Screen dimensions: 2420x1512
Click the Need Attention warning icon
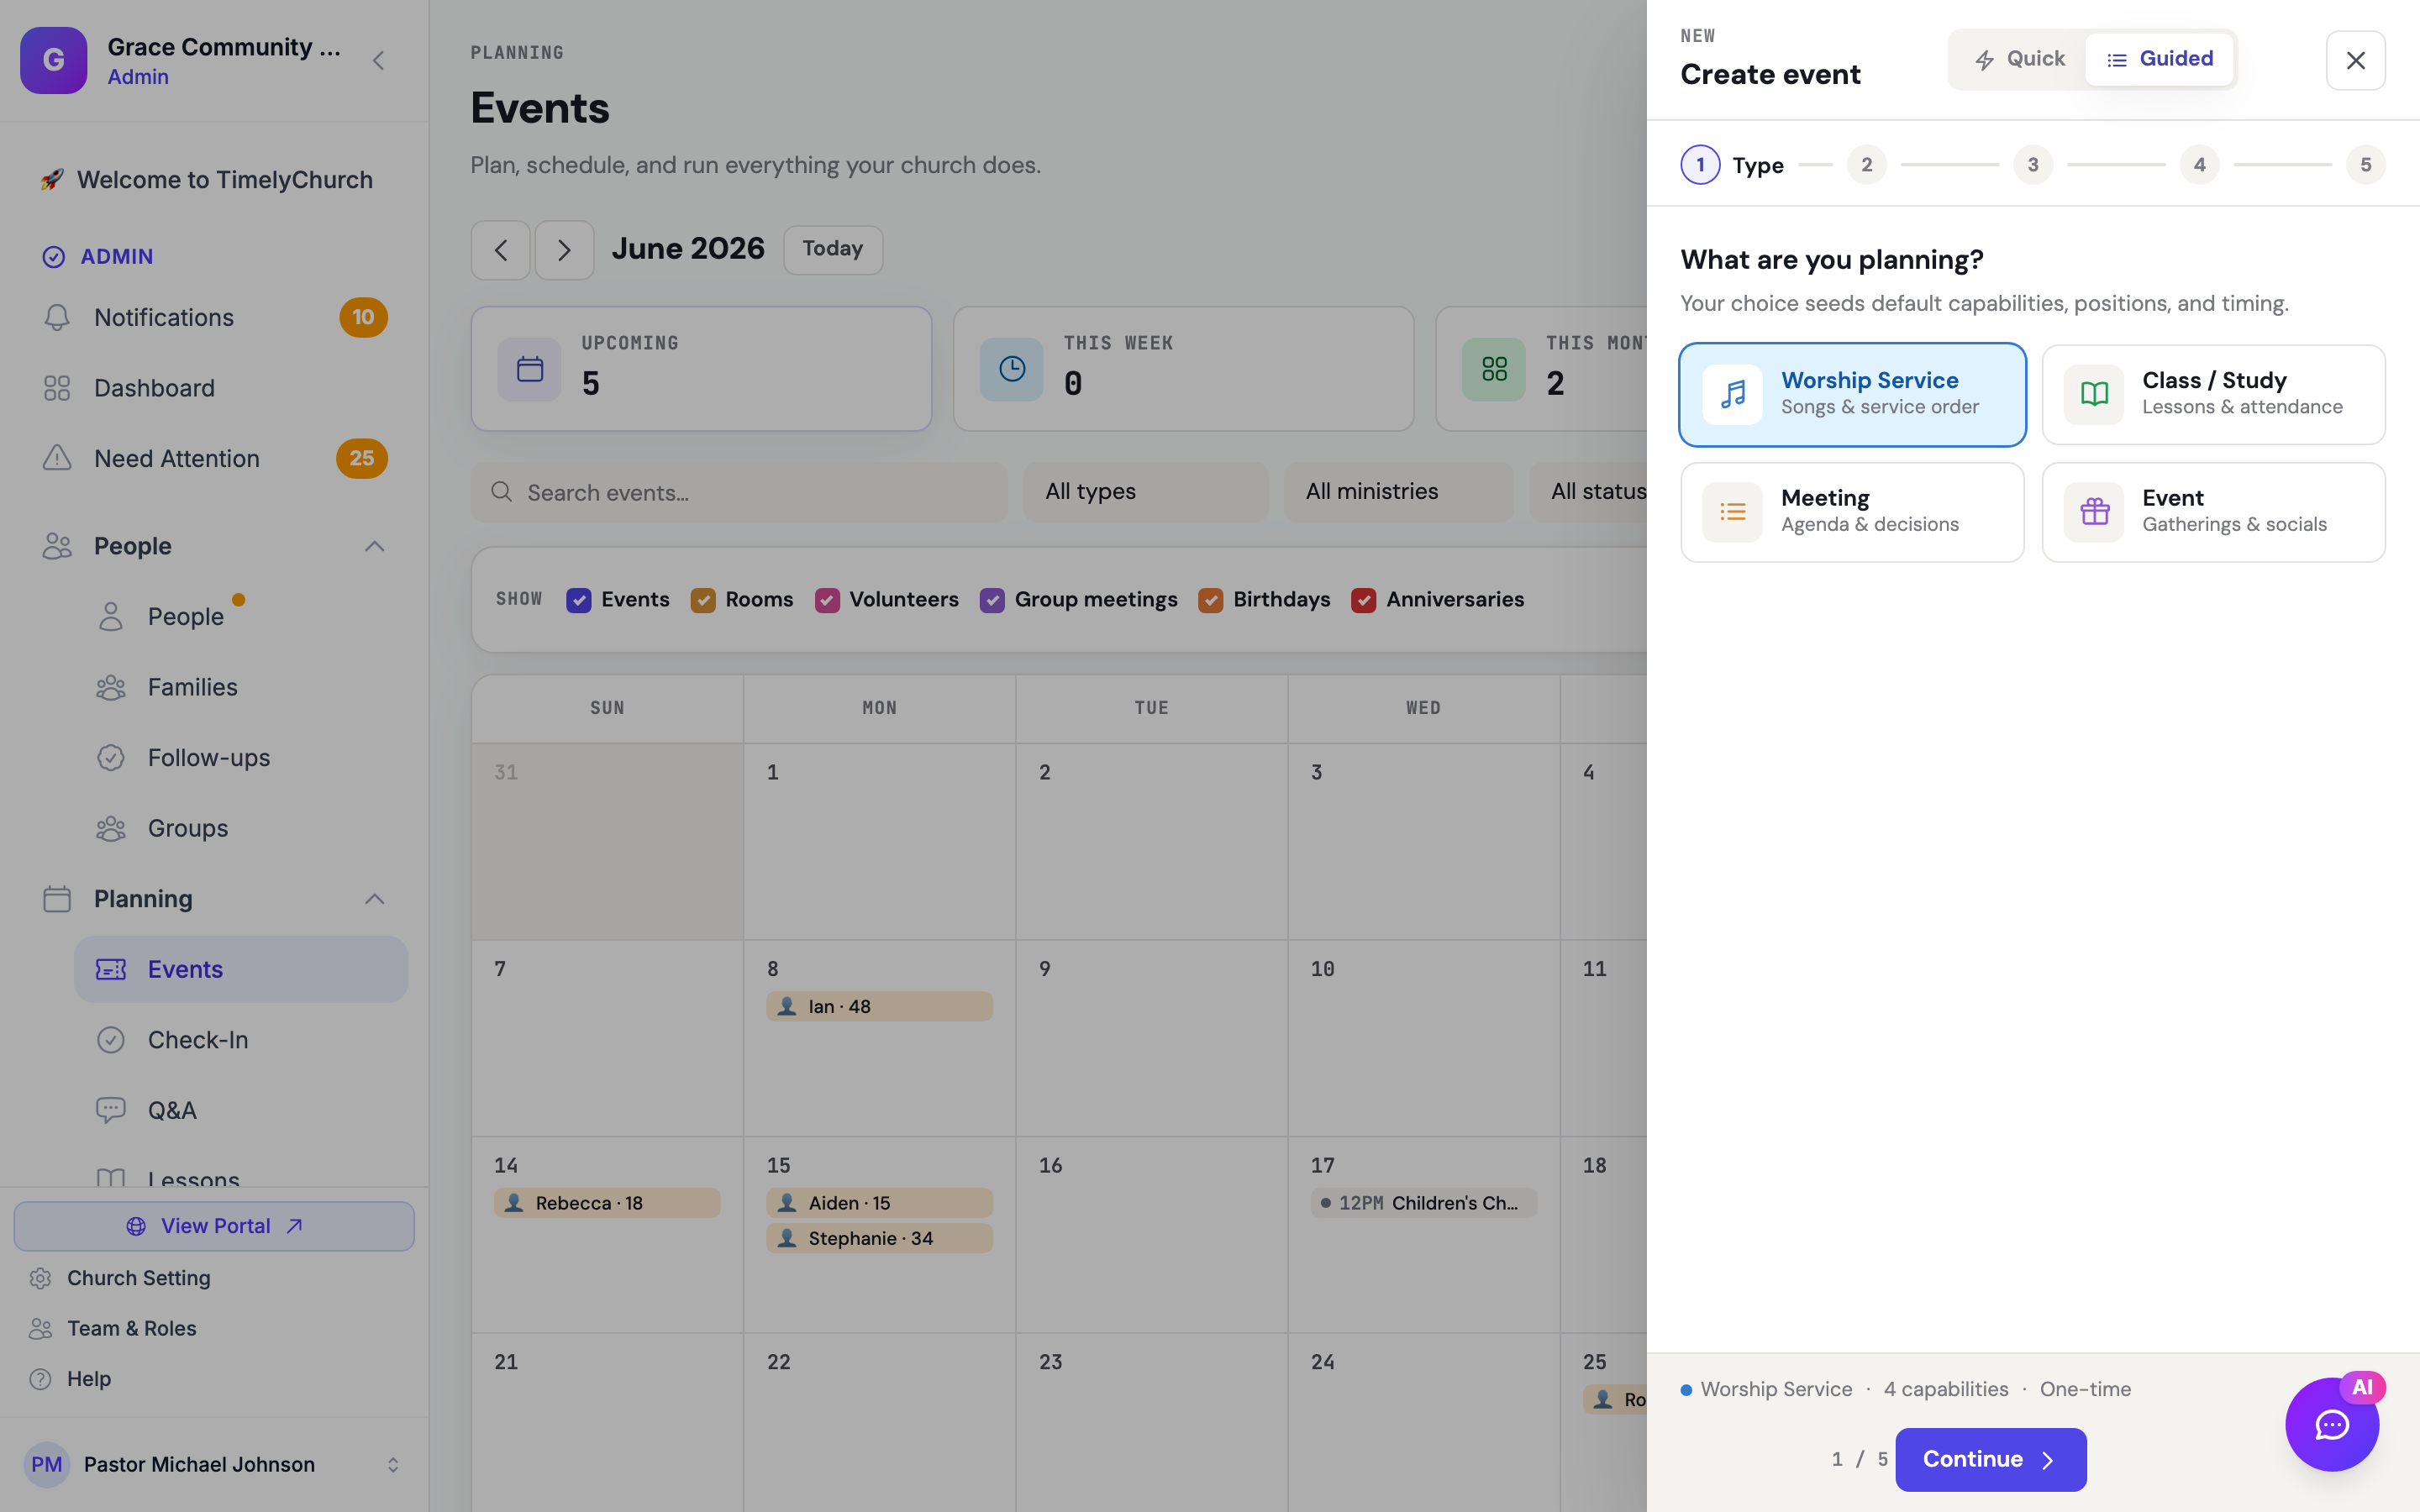[57, 458]
